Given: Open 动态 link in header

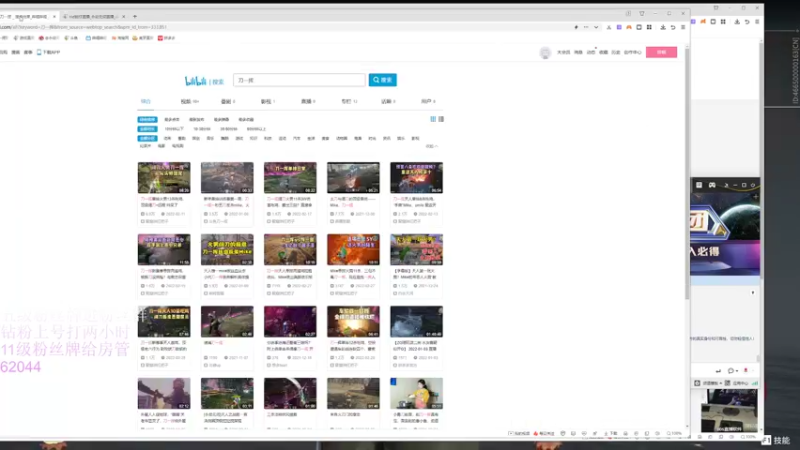Looking at the screenshot, I should point(591,53).
